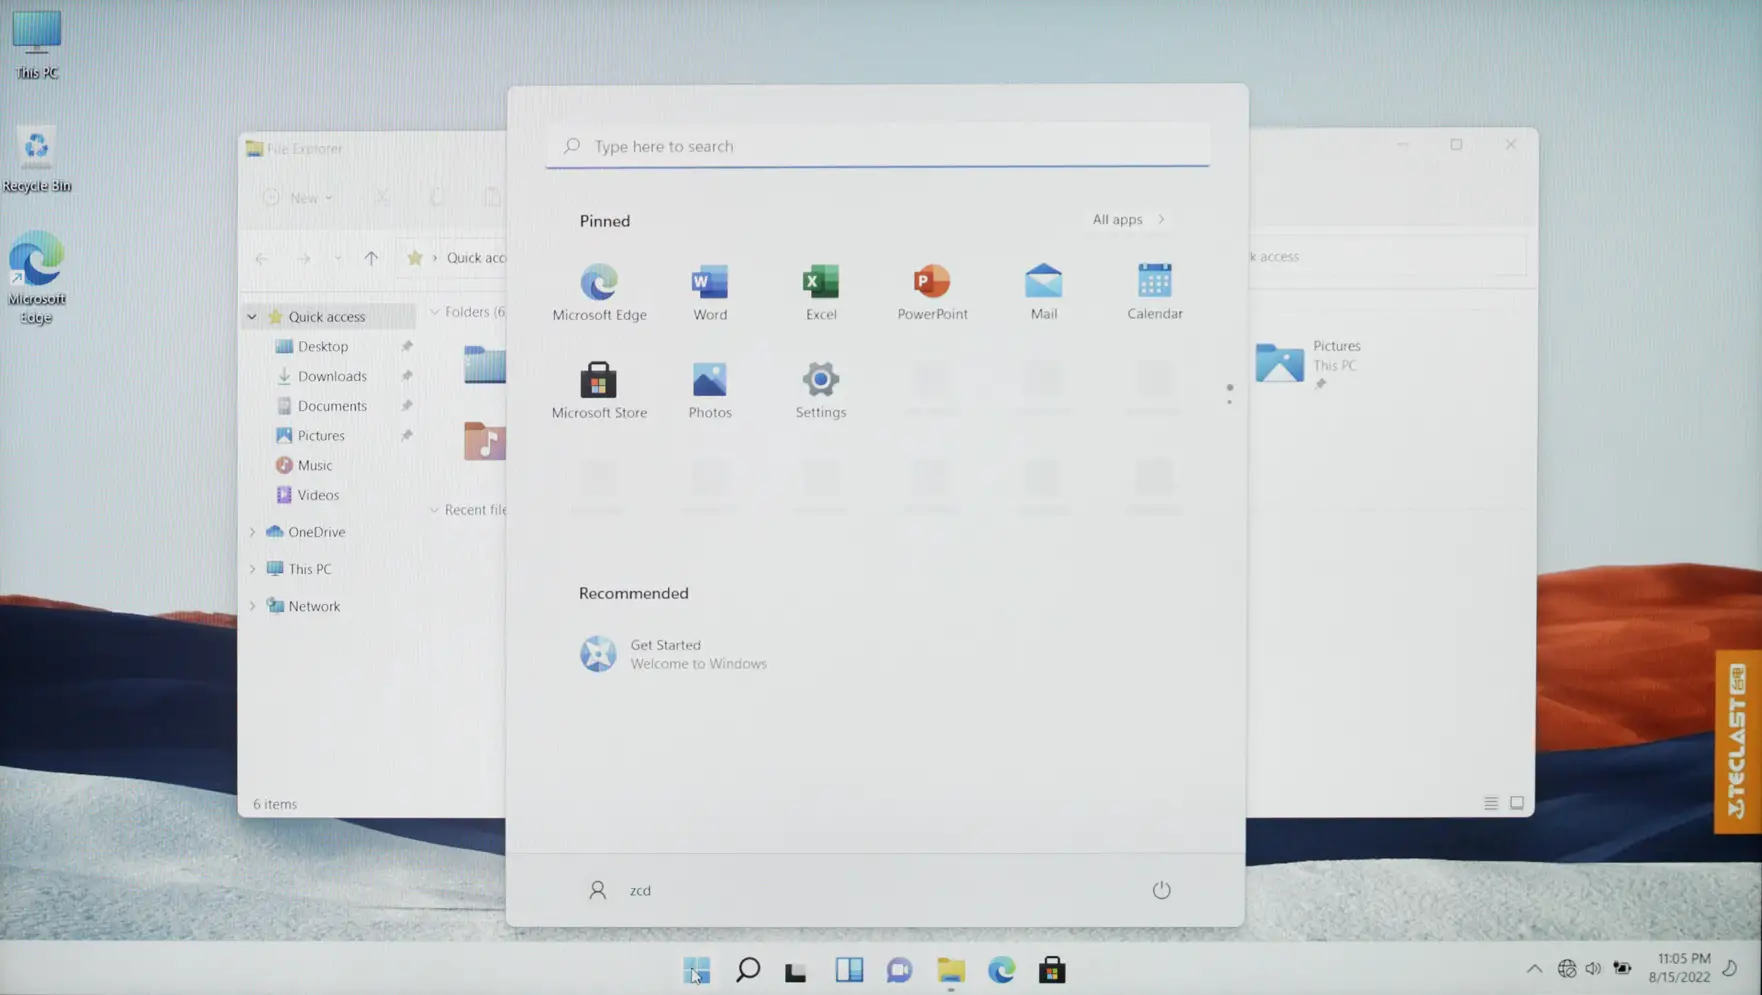Launch Word from the Start menu
Viewport: 1762px width, 995px height.
point(710,290)
